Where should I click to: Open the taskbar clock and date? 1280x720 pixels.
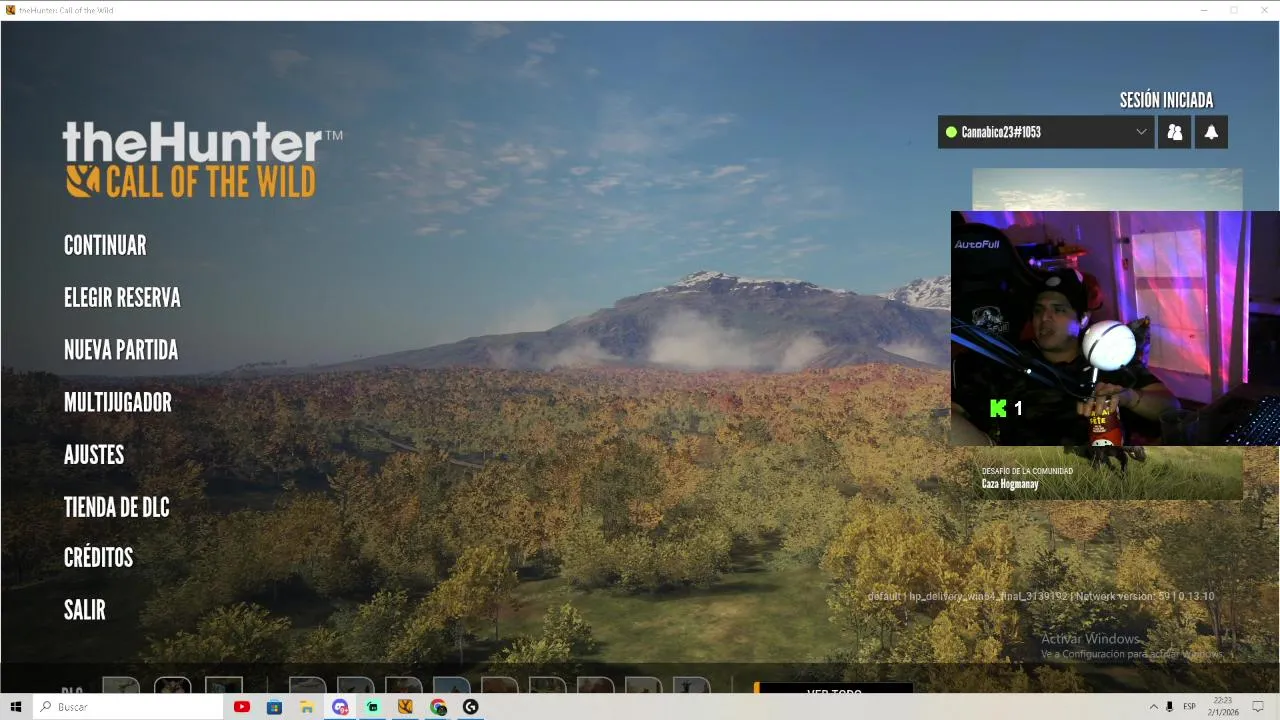point(1223,707)
